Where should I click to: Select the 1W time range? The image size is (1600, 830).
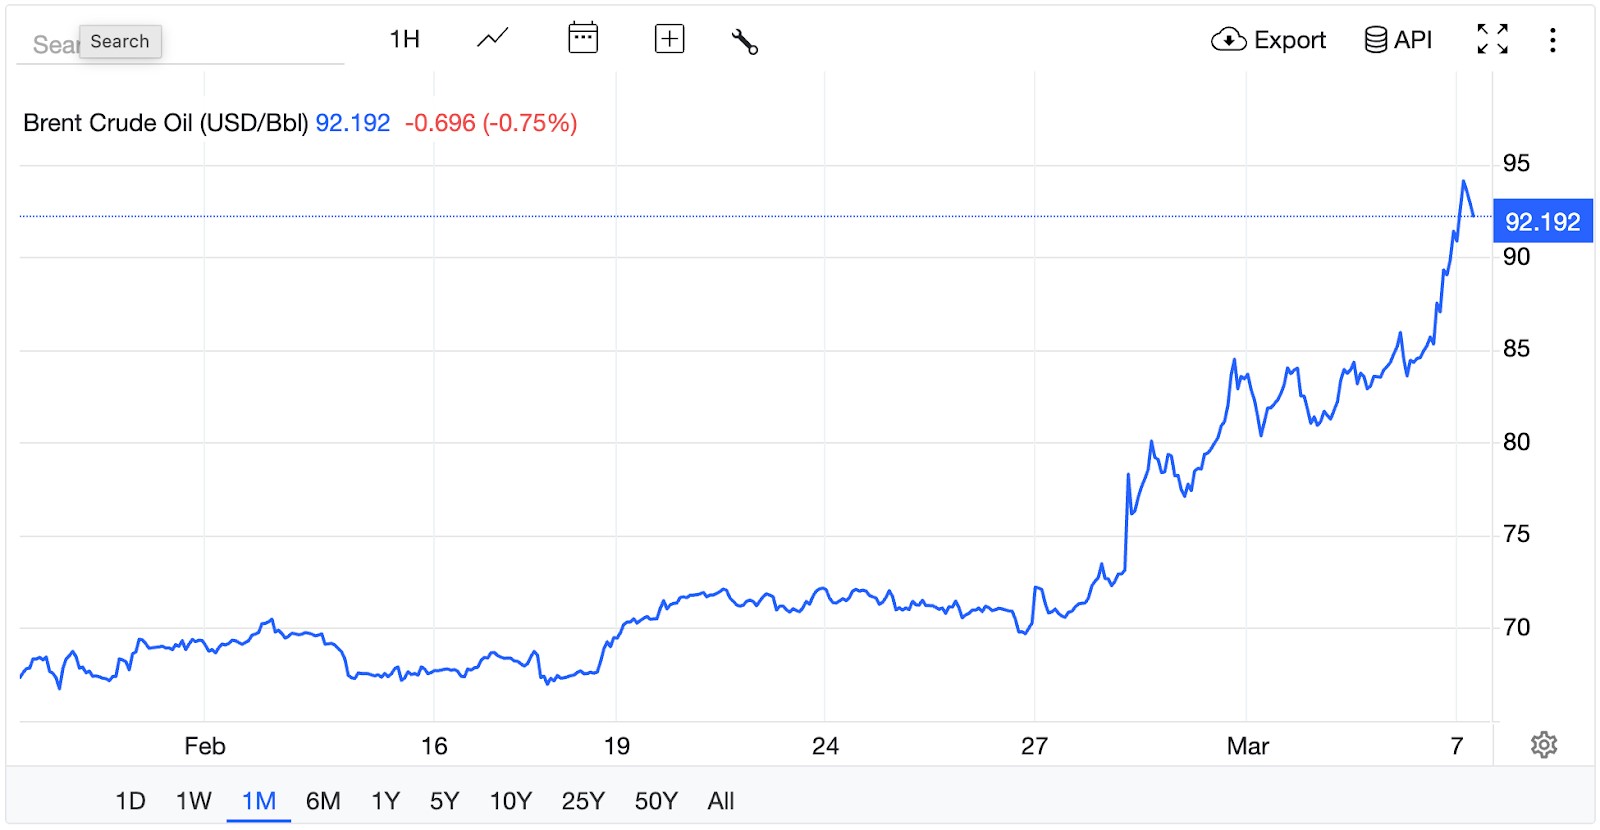pos(194,801)
